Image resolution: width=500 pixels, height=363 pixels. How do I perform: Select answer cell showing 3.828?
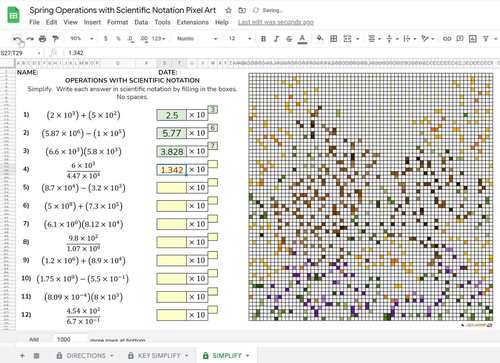(171, 152)
